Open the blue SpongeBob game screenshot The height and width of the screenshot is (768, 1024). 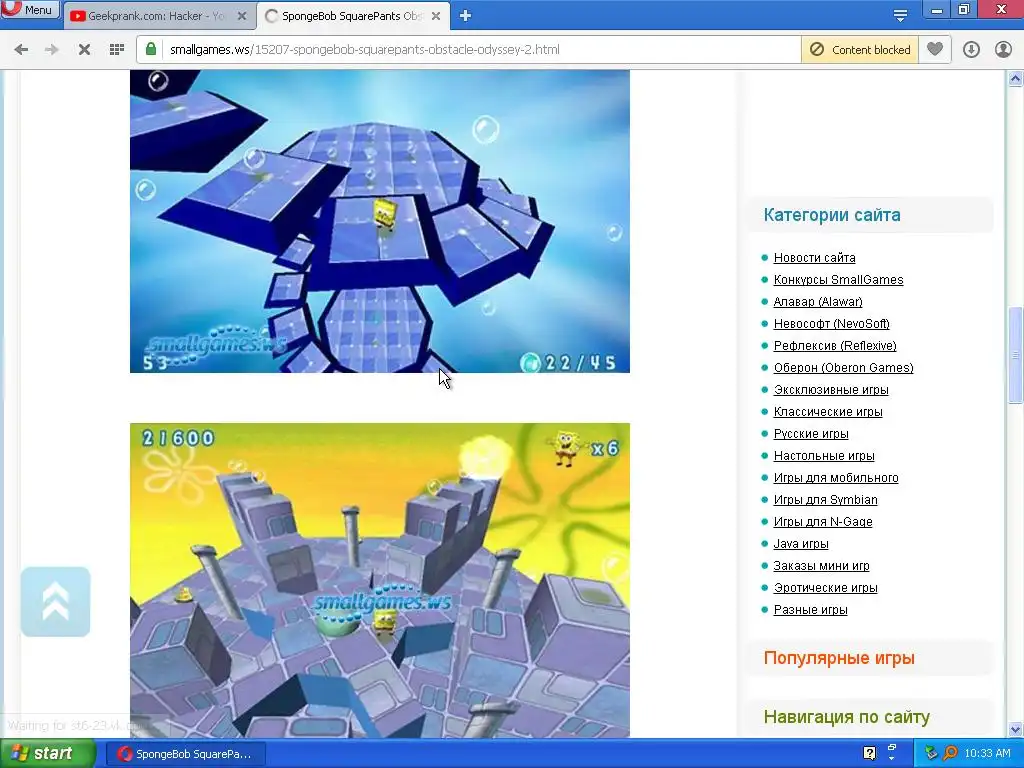(x=379, y=221)
